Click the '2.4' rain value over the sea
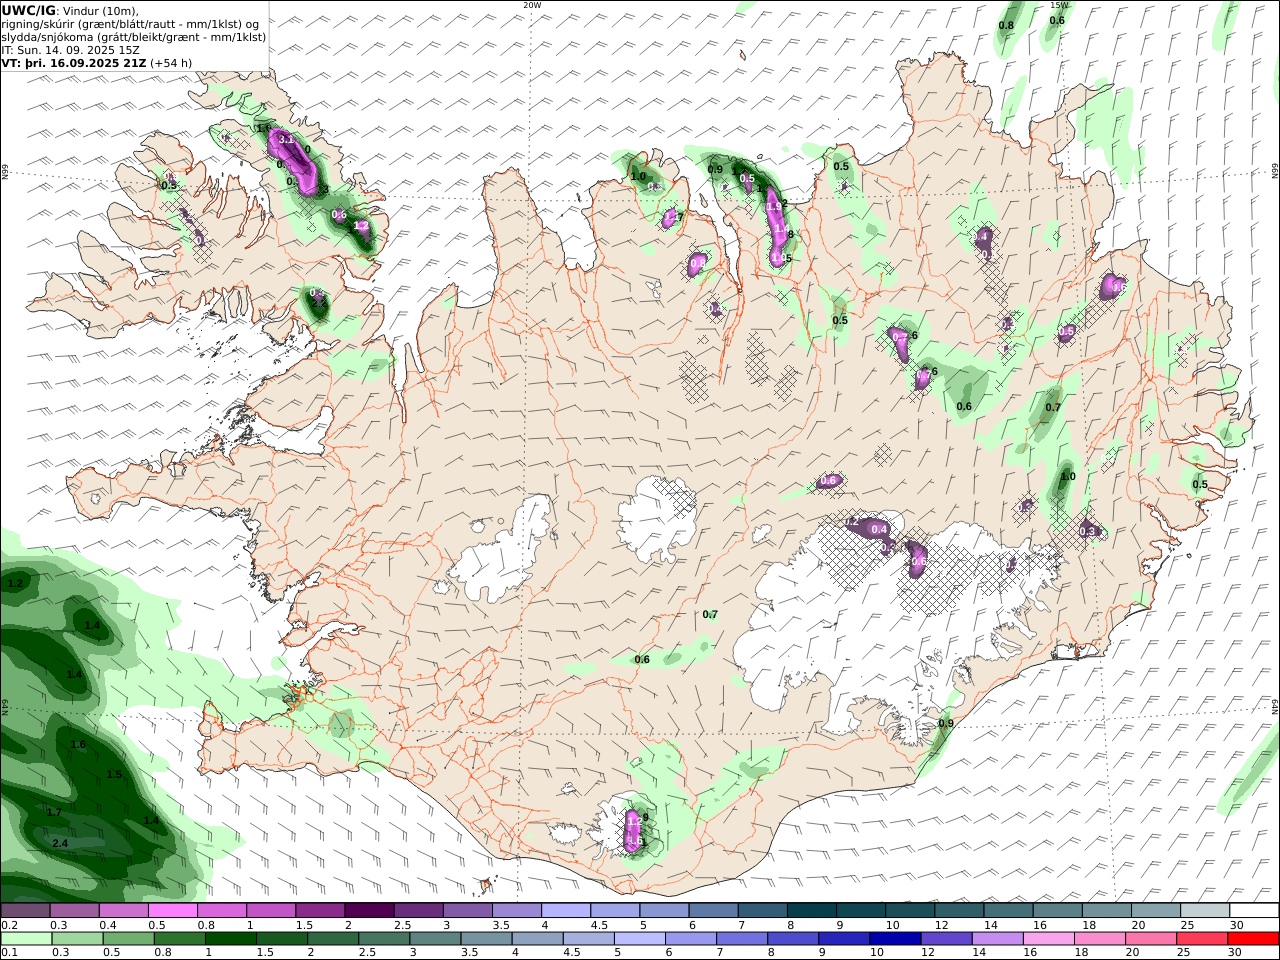Viewport: 1280px width, 960px height. point(59,844)
